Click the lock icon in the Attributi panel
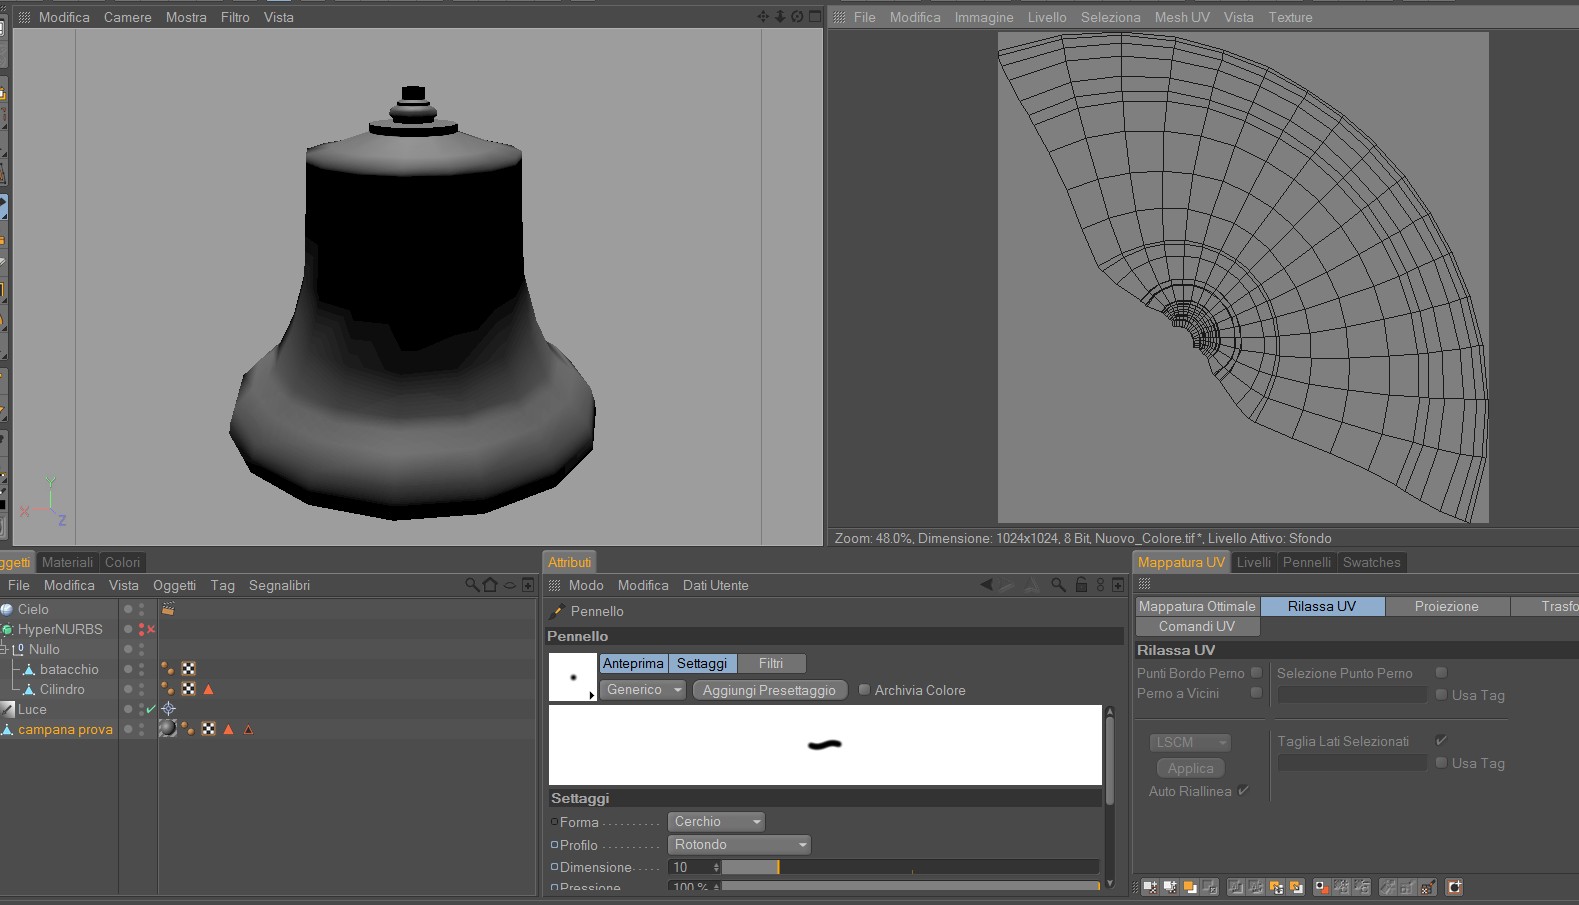This screenshot has height=905, width=1579. [x=1081, y=585]
